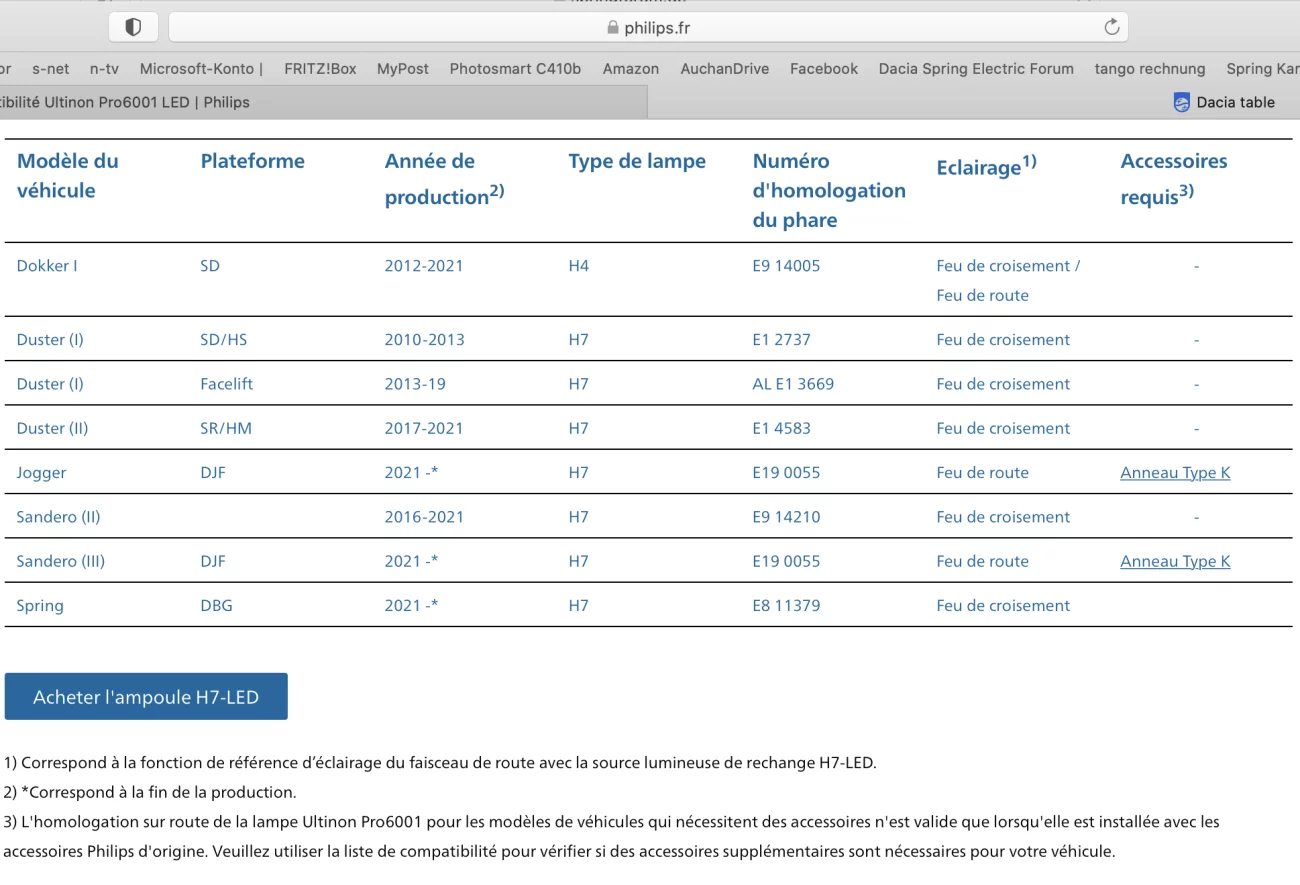This screenshot has height=885, width=1300.
Task: Click footnote 2 about fin de la production
Action: [x=150, y=792]
